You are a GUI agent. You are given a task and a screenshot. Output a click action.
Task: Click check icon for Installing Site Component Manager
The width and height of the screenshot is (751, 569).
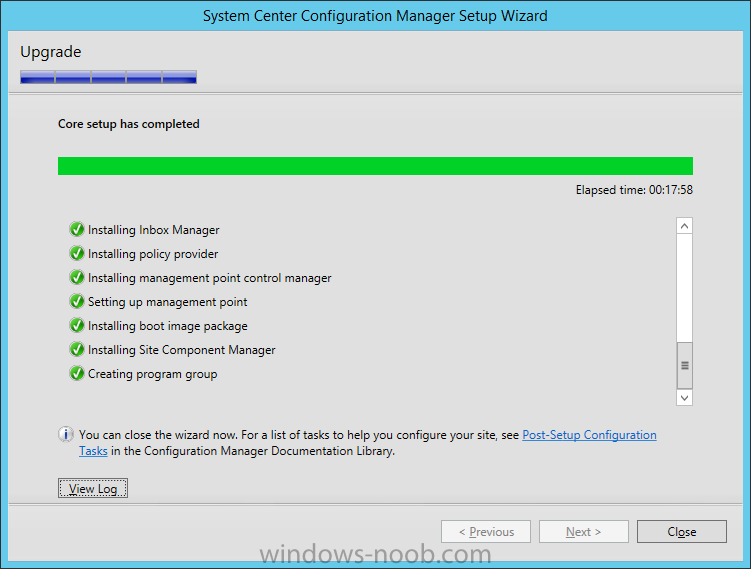(x=77, y=349)
